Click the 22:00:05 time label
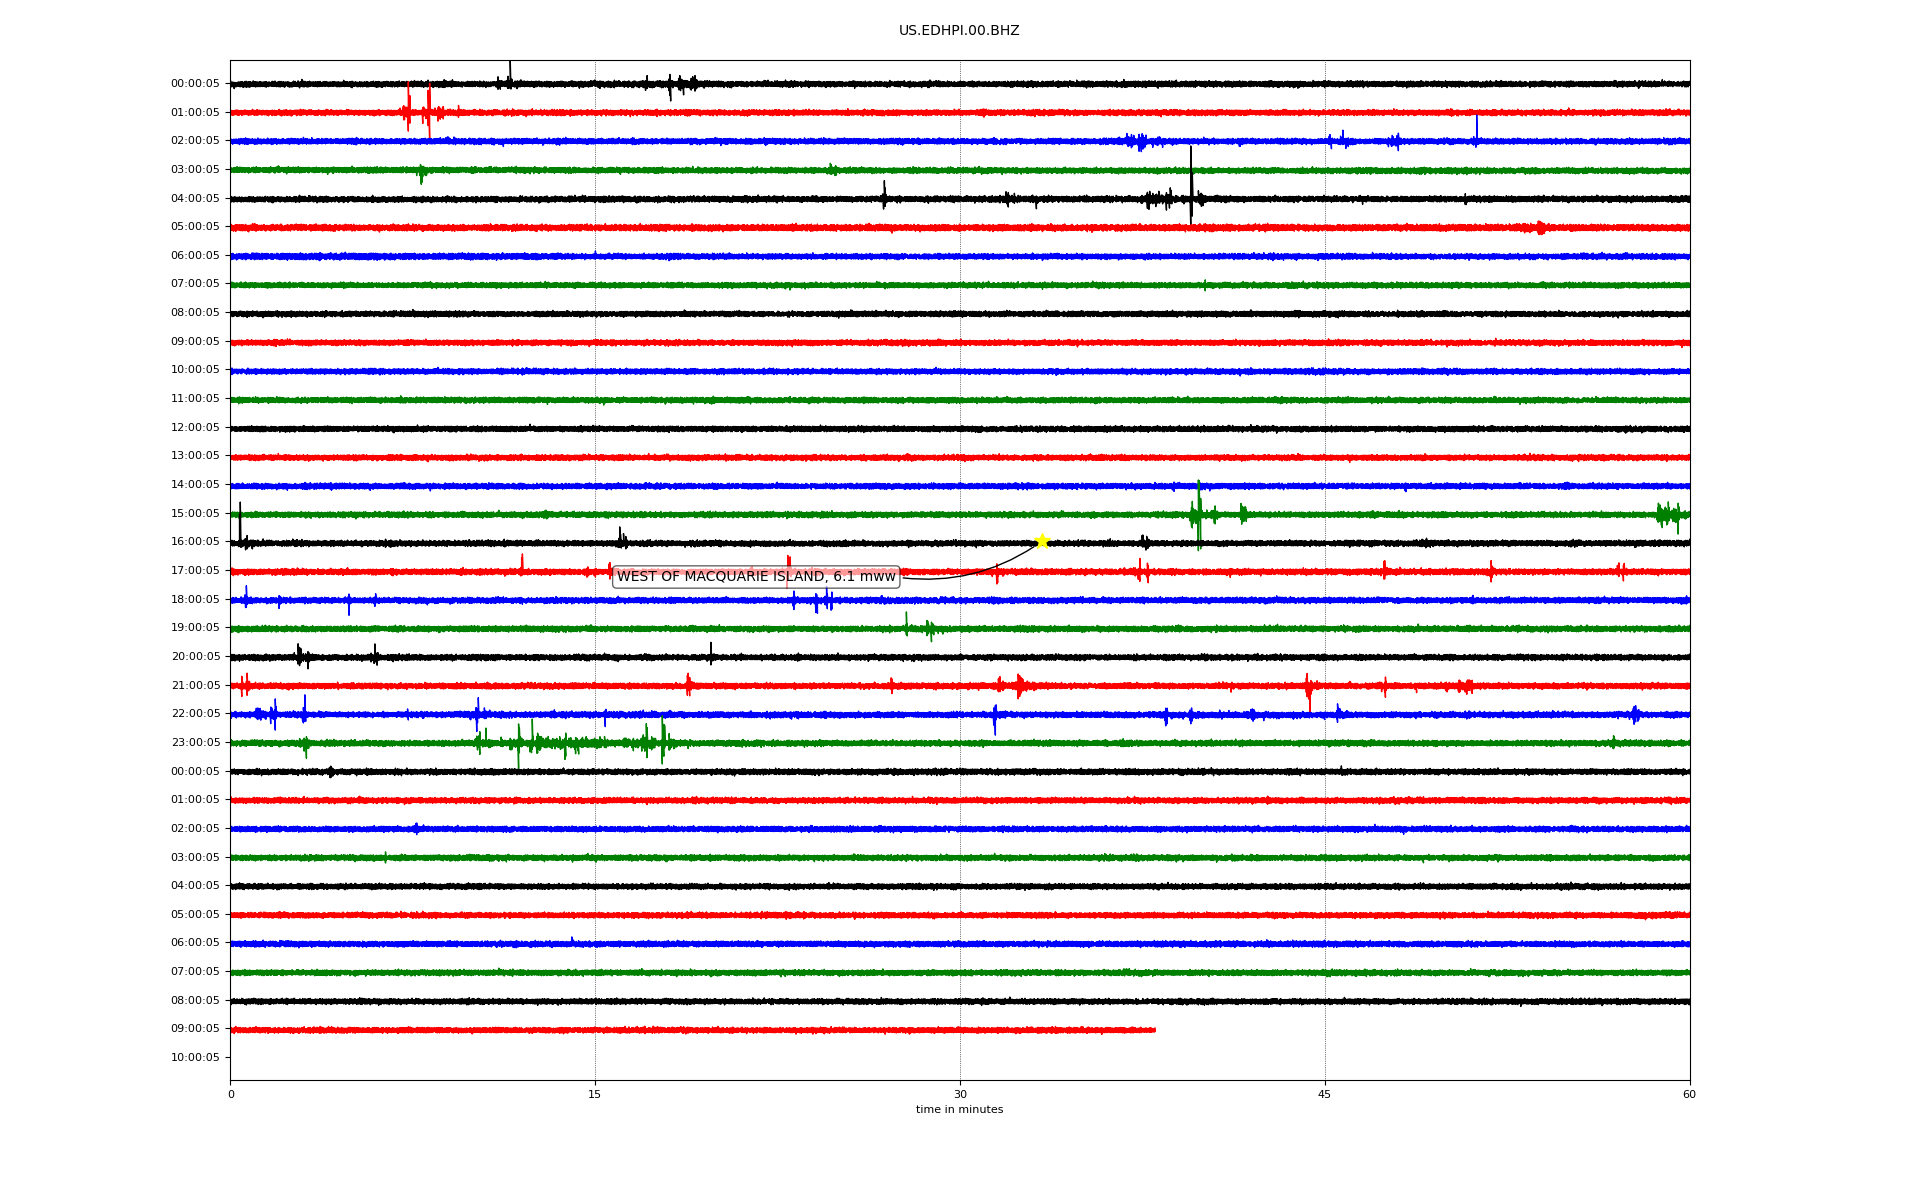This screenshot has width=1920, height=1200. 195,714
